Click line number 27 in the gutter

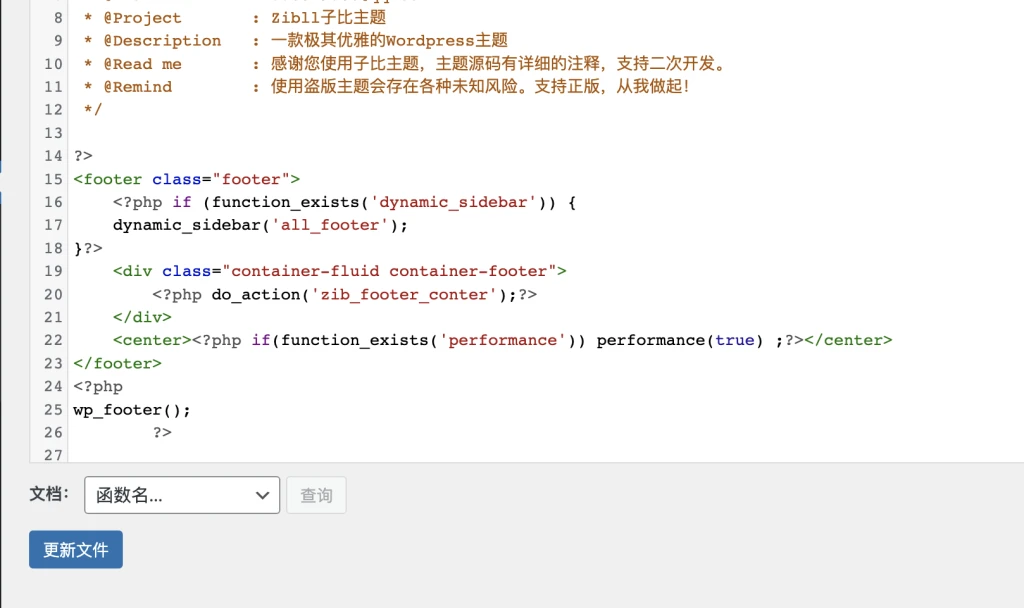53,455
